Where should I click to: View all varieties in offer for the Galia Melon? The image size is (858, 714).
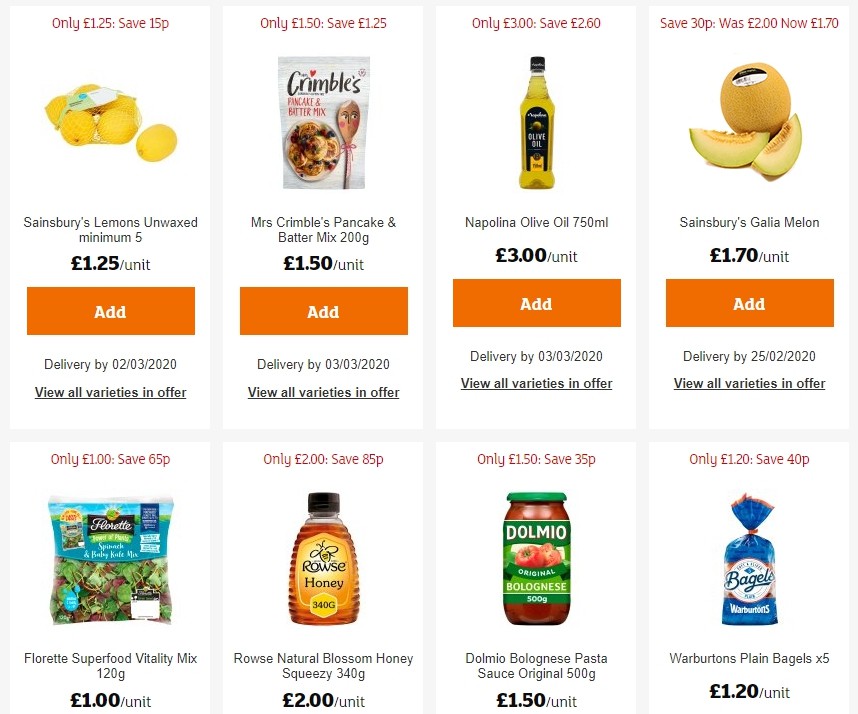(749, 383)
